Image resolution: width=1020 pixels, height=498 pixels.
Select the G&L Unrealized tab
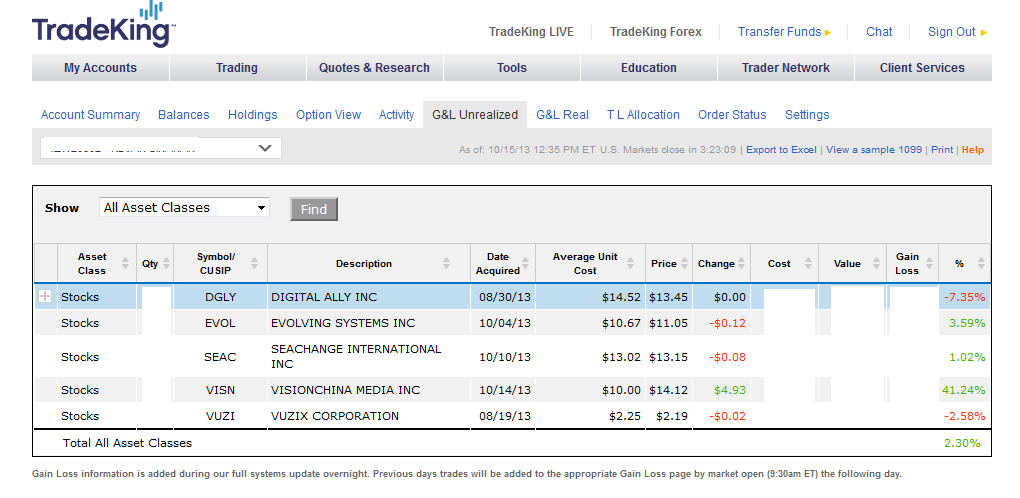tap(475, 114)
